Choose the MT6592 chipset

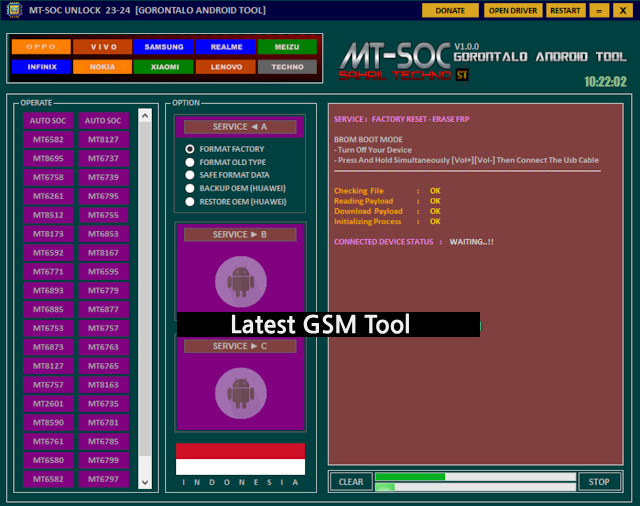point(48,253)
